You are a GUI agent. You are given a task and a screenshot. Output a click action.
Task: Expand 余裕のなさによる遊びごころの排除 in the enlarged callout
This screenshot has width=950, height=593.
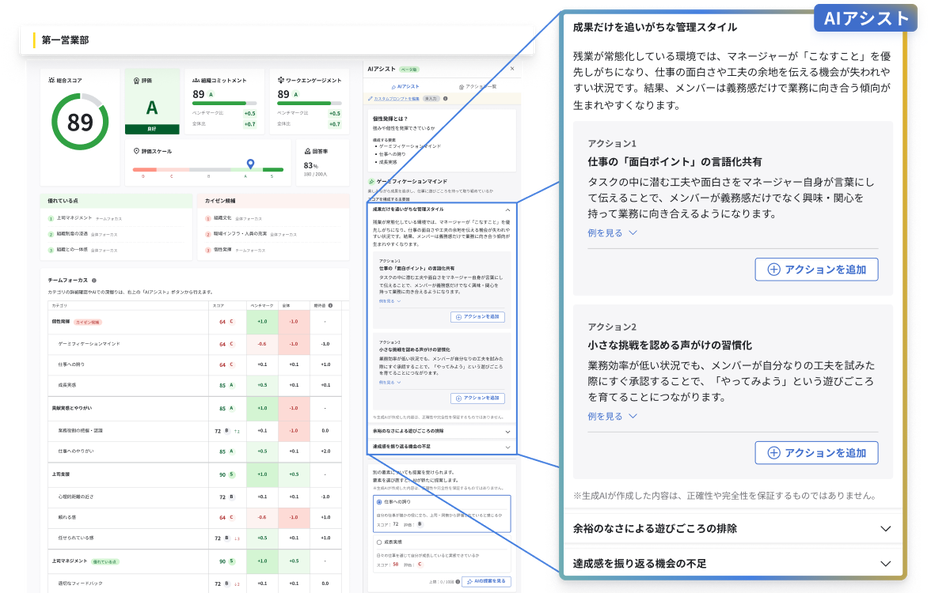tap(886, 529)
